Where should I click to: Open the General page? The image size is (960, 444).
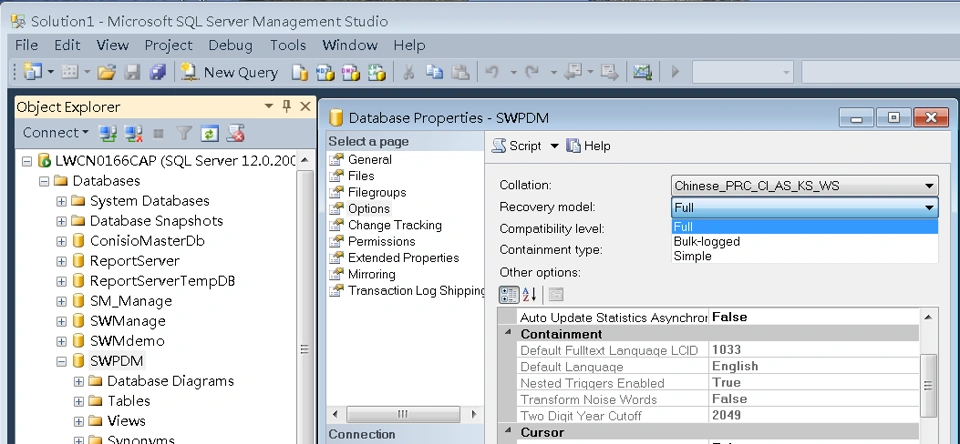pyautogui.click(x=369, y=159)
